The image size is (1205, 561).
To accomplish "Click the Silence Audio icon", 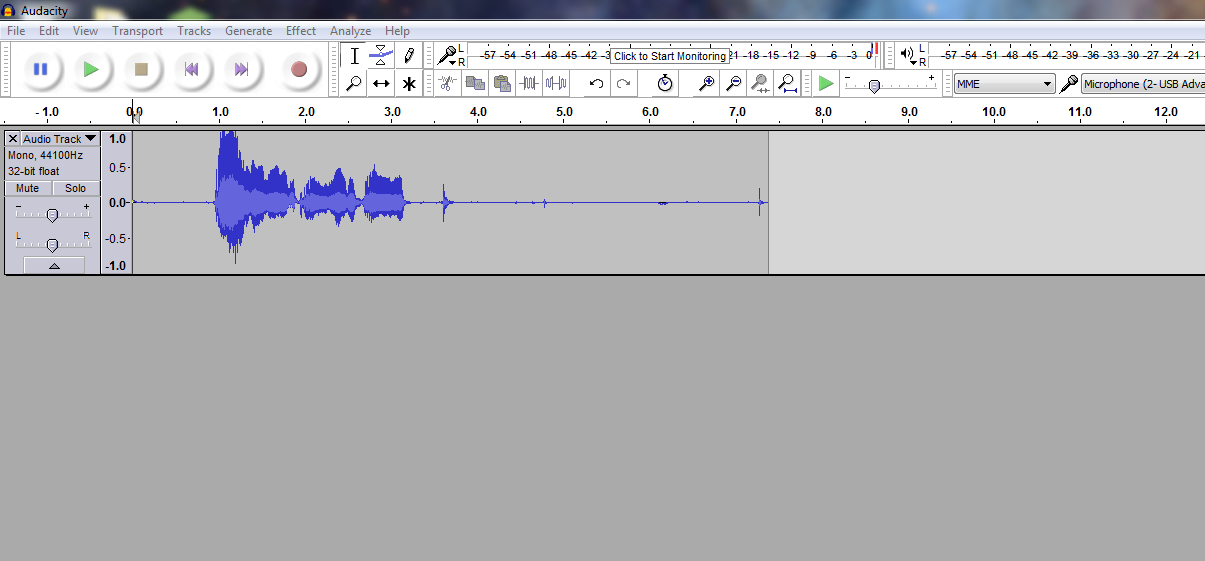I will coord(556,83).
